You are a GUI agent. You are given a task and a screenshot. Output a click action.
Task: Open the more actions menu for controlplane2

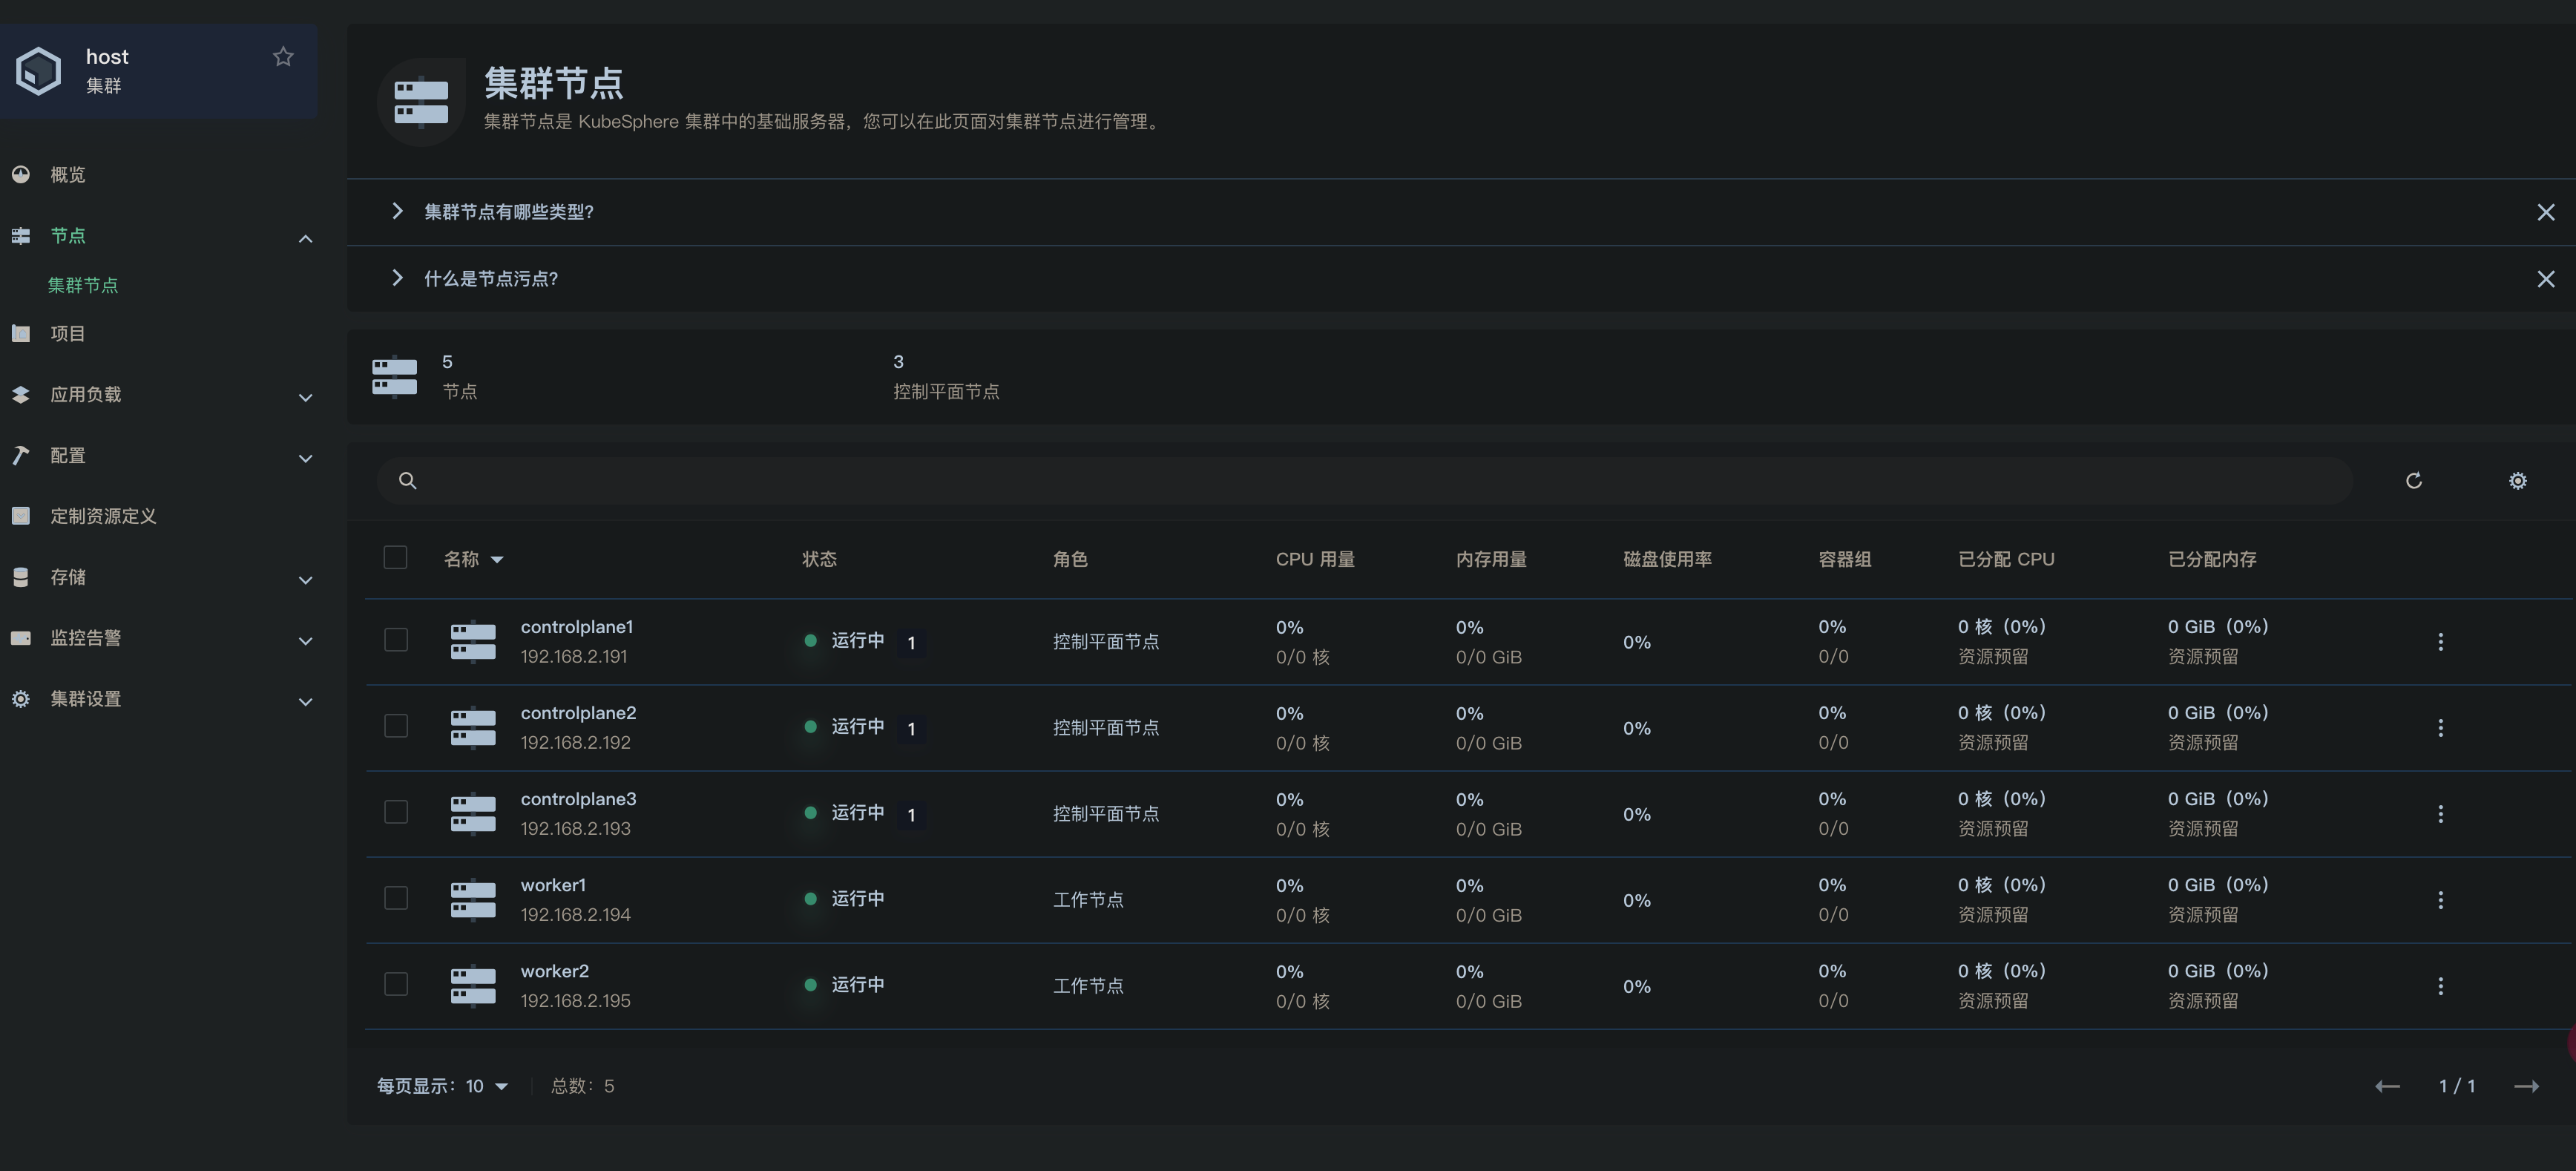[2440, 728]
